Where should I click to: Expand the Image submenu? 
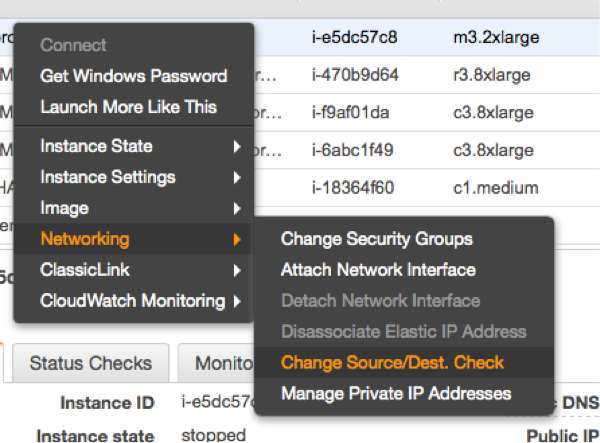(64, 208)
